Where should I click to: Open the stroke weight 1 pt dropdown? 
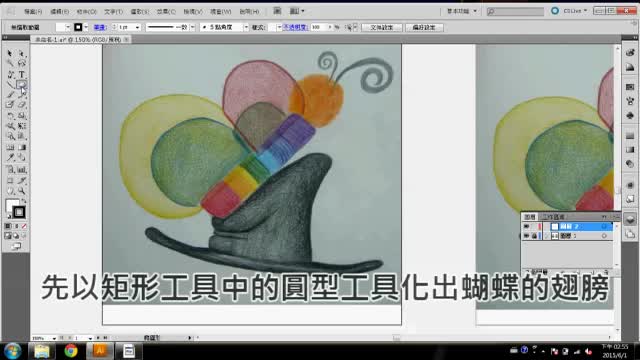point(138,27)
